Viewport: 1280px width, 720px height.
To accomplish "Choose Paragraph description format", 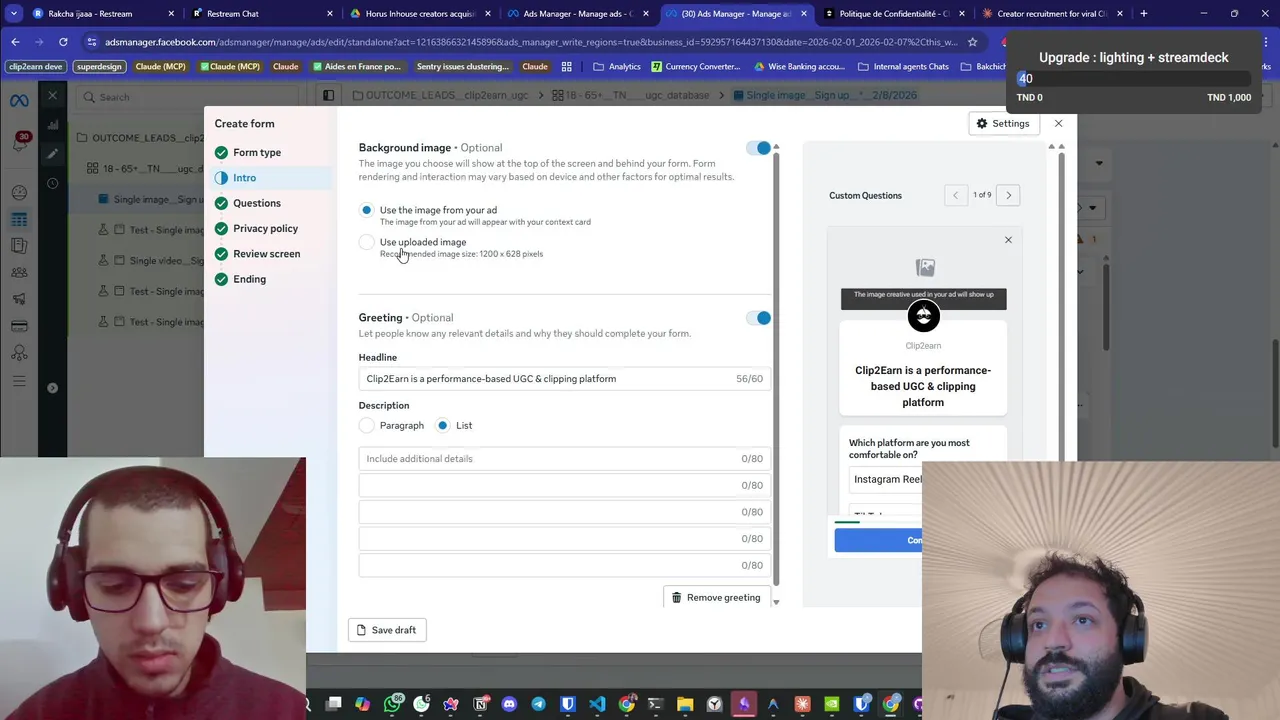I will click(x=367, y=425).
